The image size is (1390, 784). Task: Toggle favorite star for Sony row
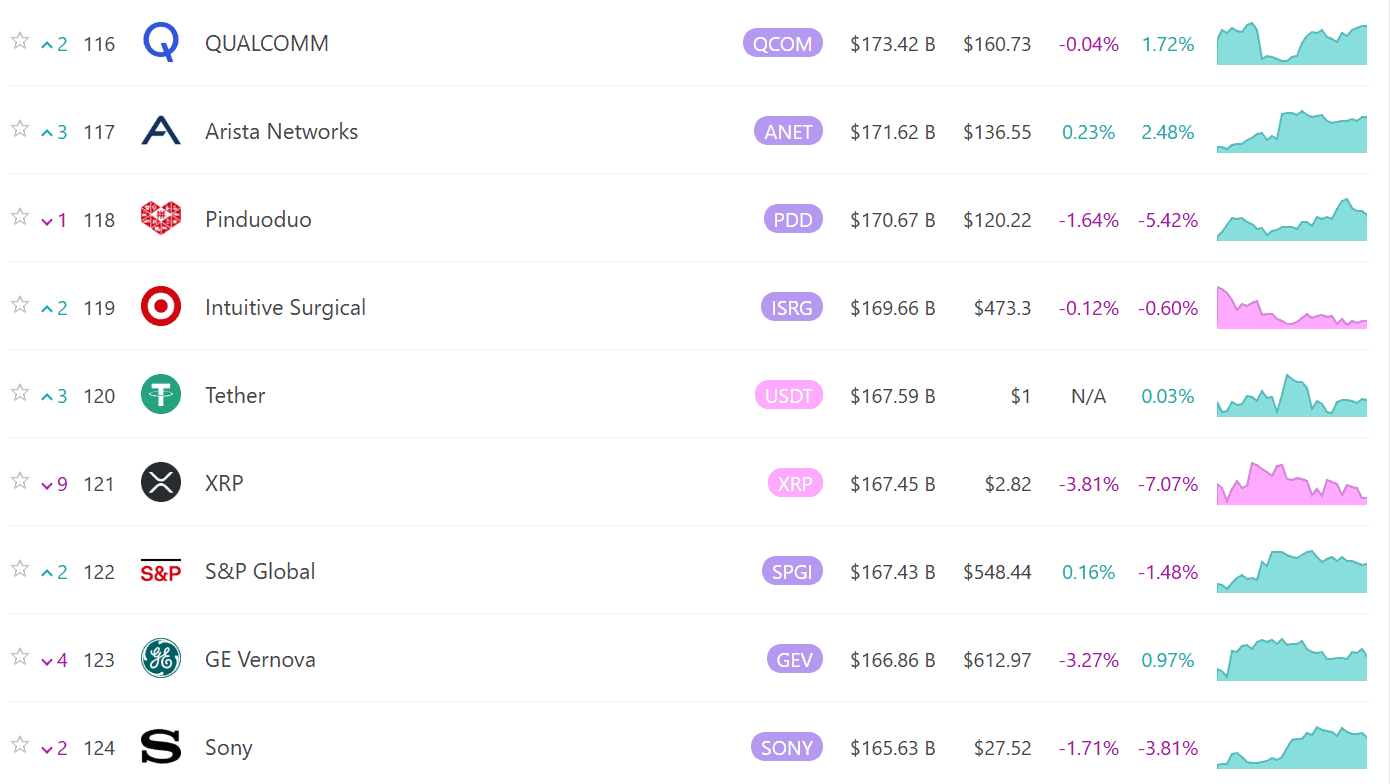[19, 745]
